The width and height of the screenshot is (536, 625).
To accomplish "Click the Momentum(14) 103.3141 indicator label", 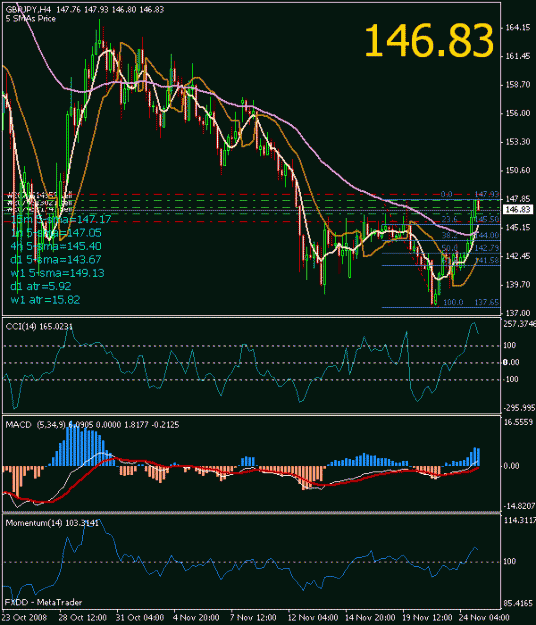I will pos(52,523).
